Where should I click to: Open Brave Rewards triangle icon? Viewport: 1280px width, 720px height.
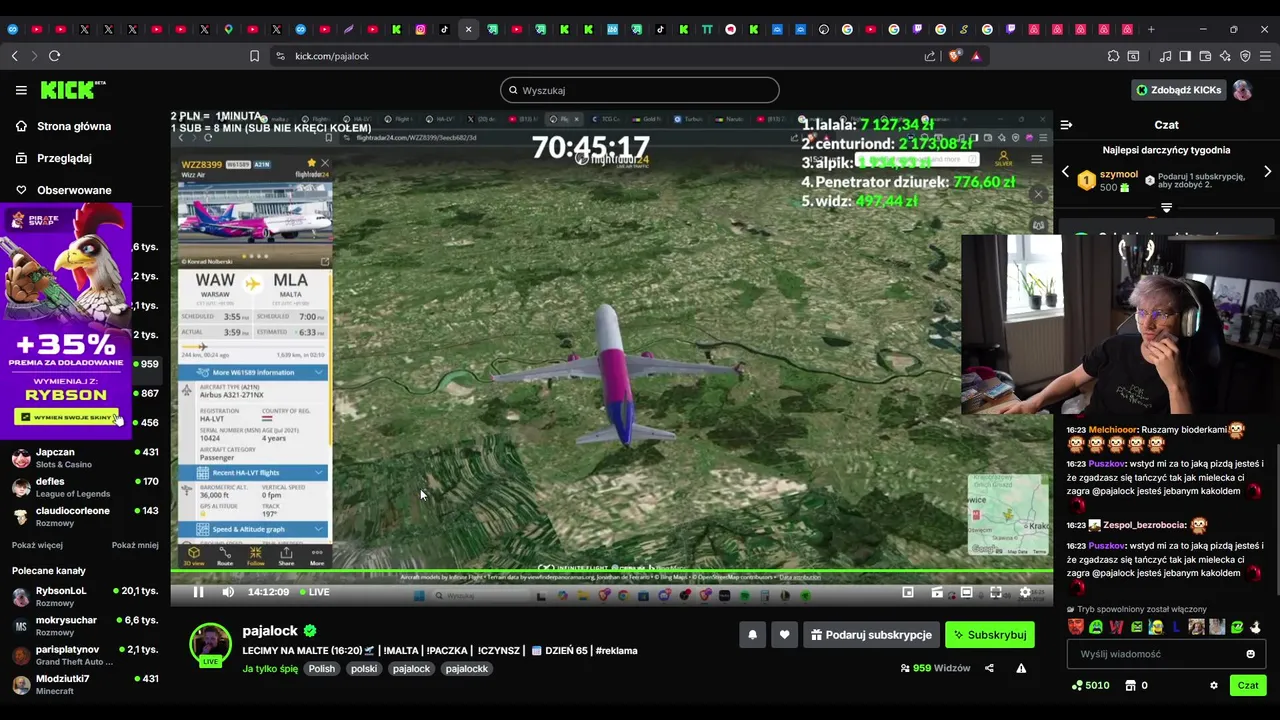tap(976, 56)
